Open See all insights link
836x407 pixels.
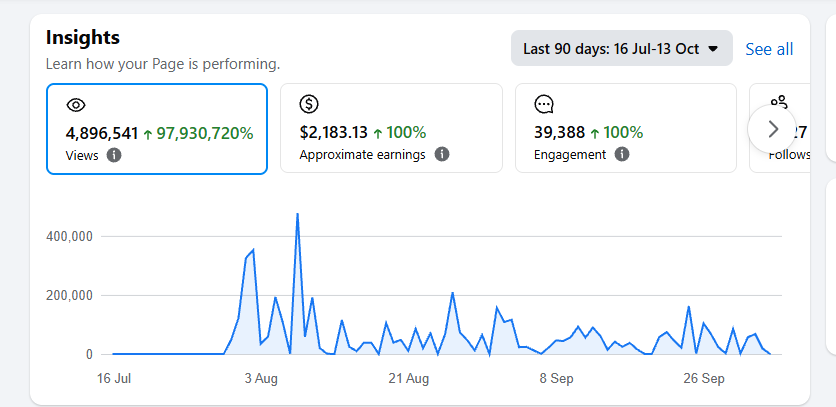tap(769, 49)
